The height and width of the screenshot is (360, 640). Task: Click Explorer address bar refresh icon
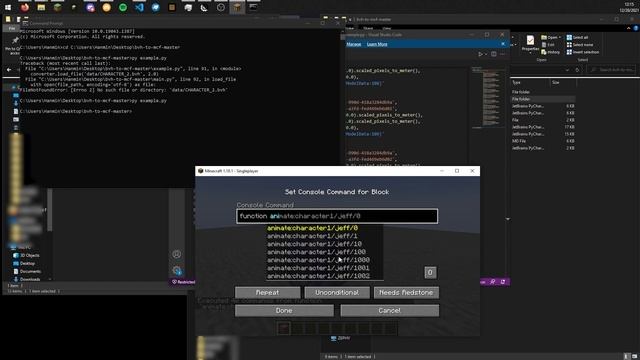point(577,70)
